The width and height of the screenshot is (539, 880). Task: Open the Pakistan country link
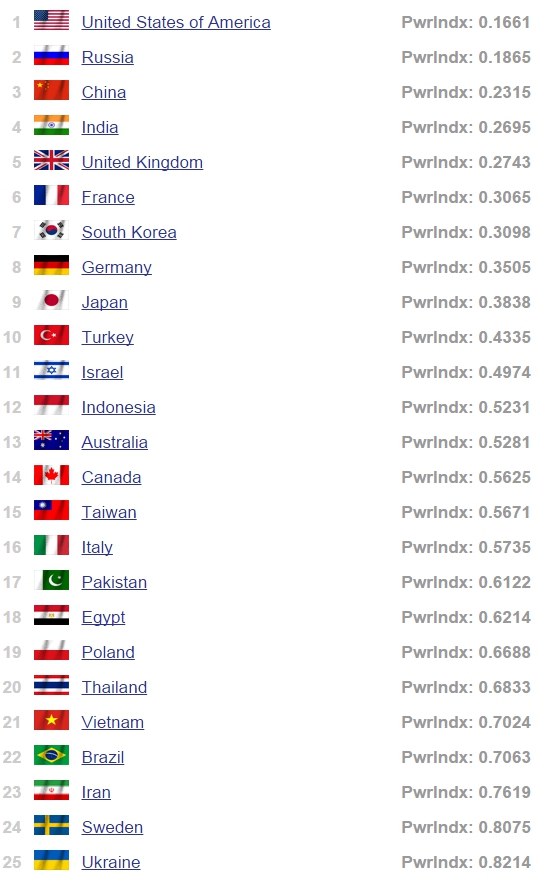[x=115, y=583]
